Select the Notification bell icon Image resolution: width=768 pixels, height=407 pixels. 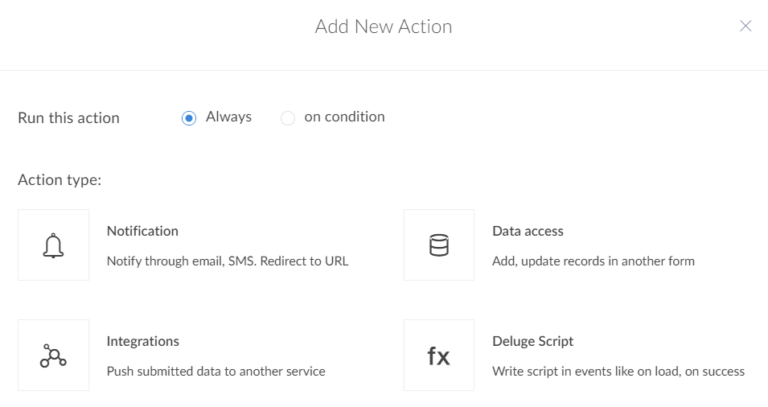(53, 245)
